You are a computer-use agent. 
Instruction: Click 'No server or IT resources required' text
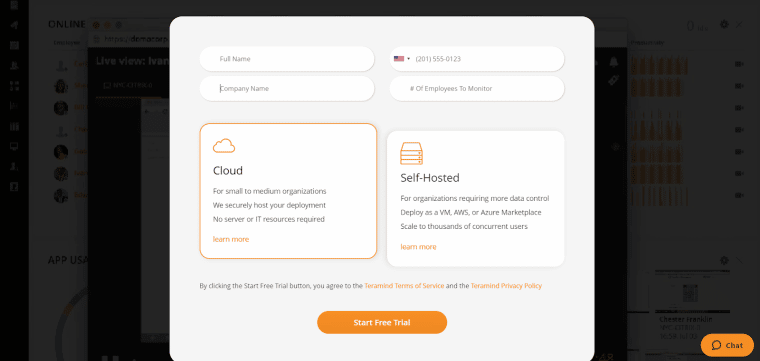269,219
